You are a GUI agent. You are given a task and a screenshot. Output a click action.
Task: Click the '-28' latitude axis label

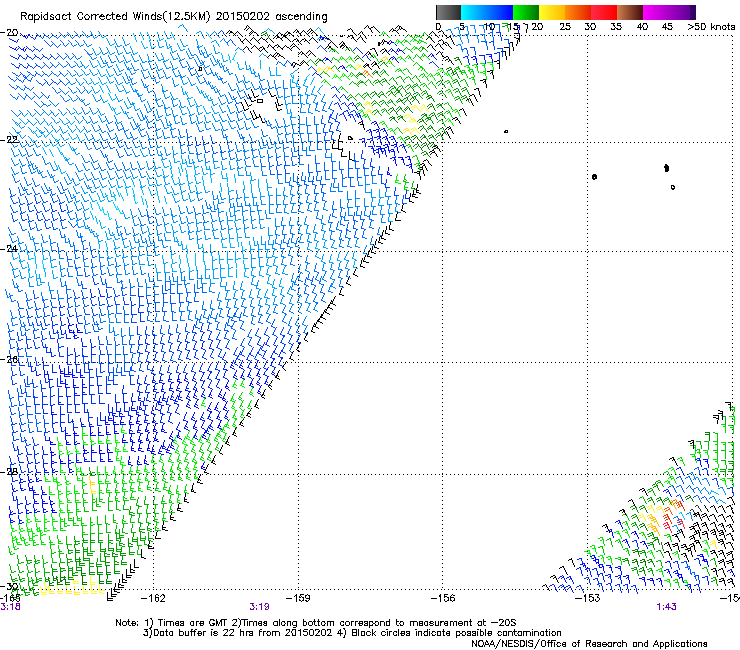tap(10, 472)
